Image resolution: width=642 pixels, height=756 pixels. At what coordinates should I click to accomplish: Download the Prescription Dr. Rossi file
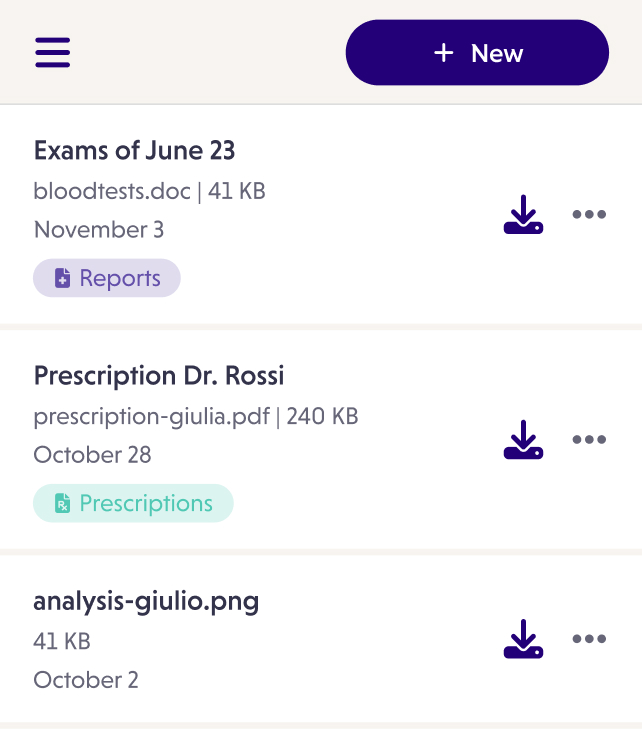pyautogui.click(x=523, y=440)
